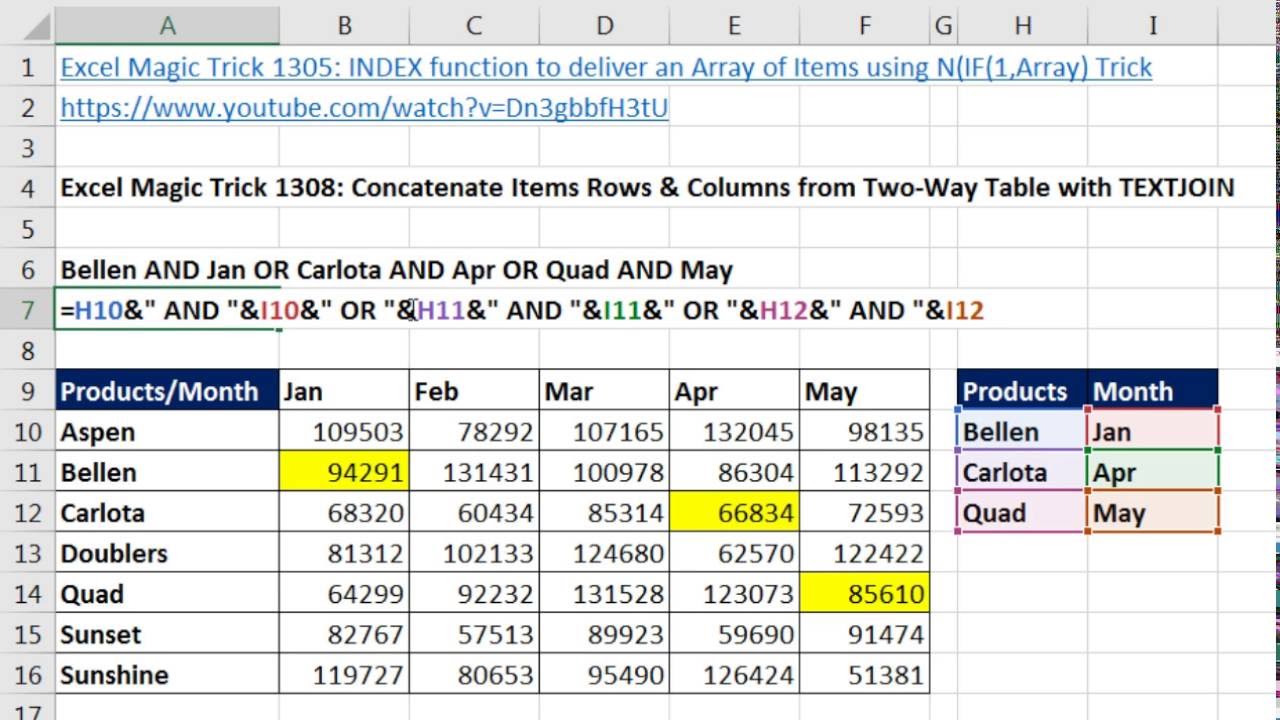This screenshot has height=720, width=1280.
Task: Click the yellow cell with 85610
Action: pyautogui.click(x=864, y=594)
